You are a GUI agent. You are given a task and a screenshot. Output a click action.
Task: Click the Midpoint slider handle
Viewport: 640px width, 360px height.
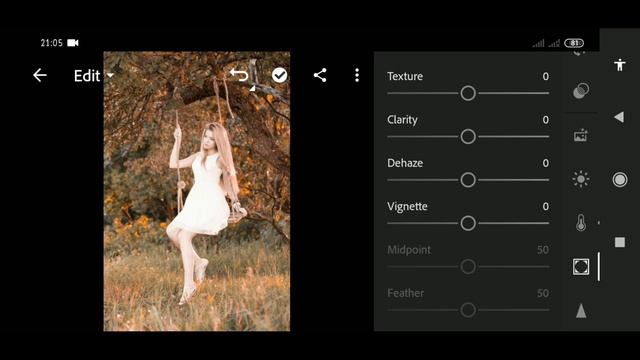tap(468, 267)
